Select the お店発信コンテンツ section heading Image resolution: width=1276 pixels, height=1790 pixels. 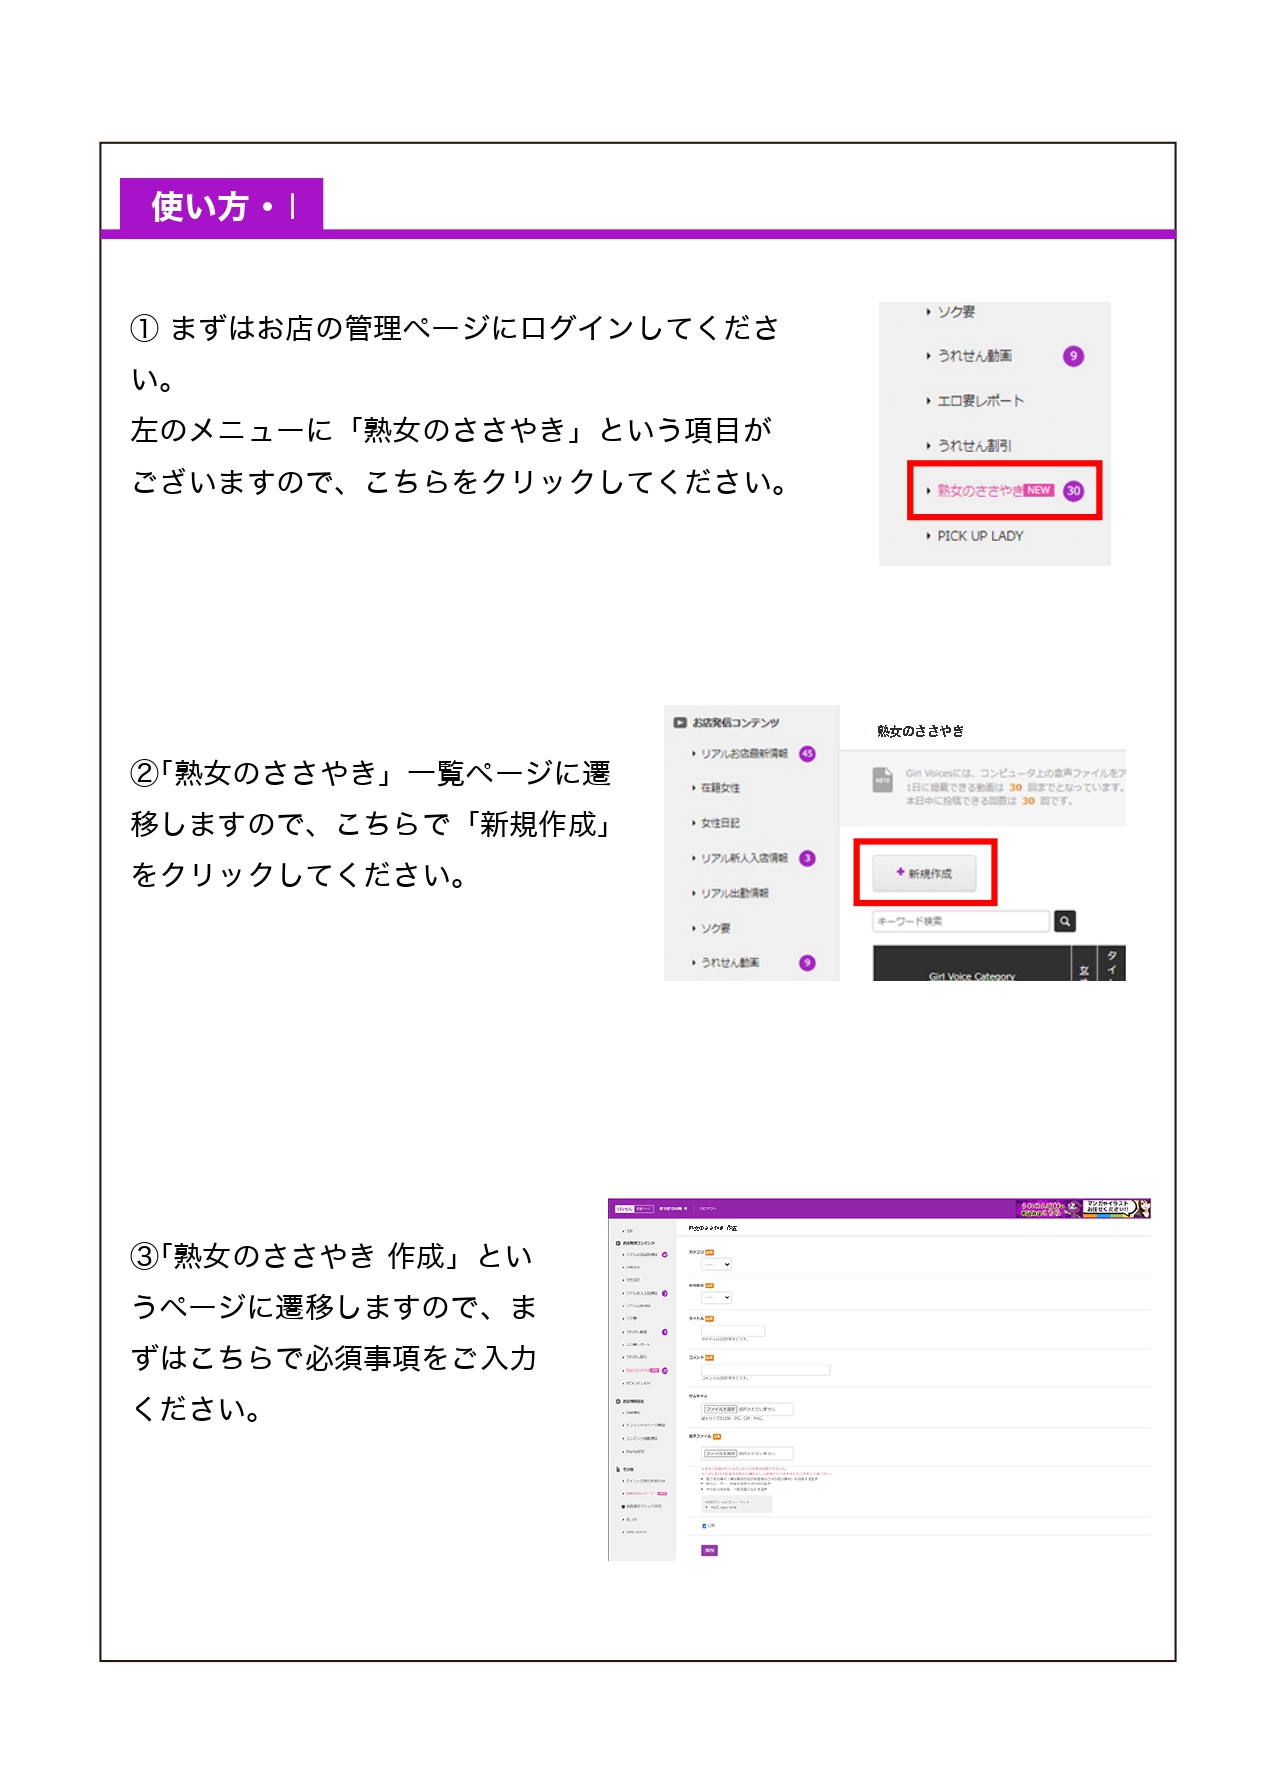pos(735,722)
